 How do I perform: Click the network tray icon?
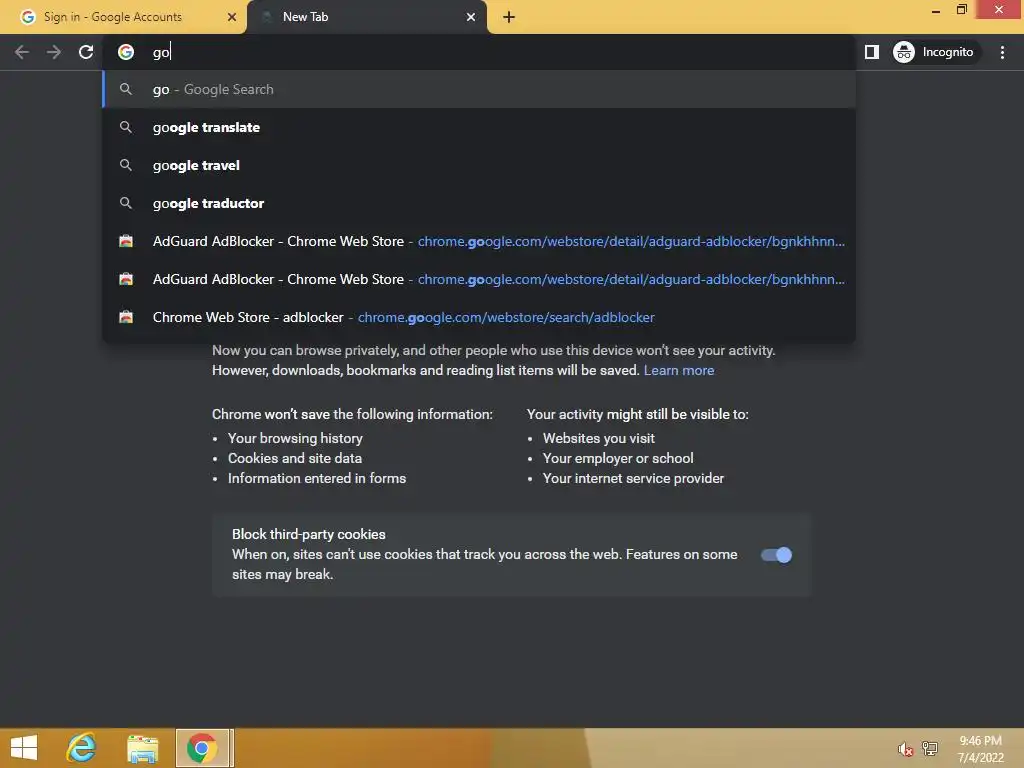click(x=930, y=748)
